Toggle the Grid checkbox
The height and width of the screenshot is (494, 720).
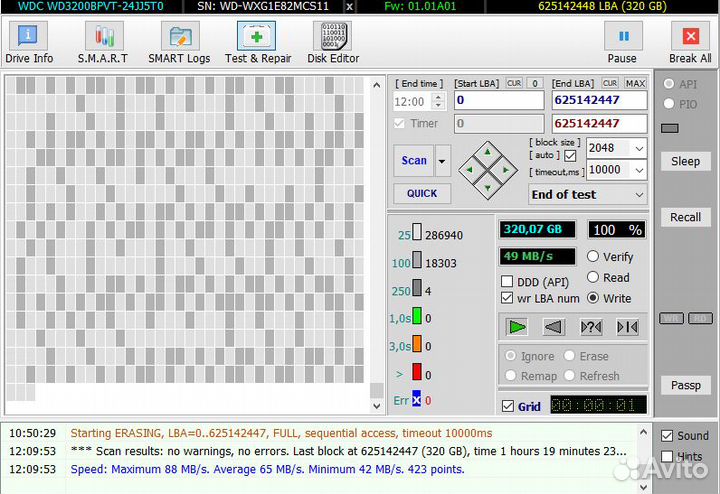508,407
